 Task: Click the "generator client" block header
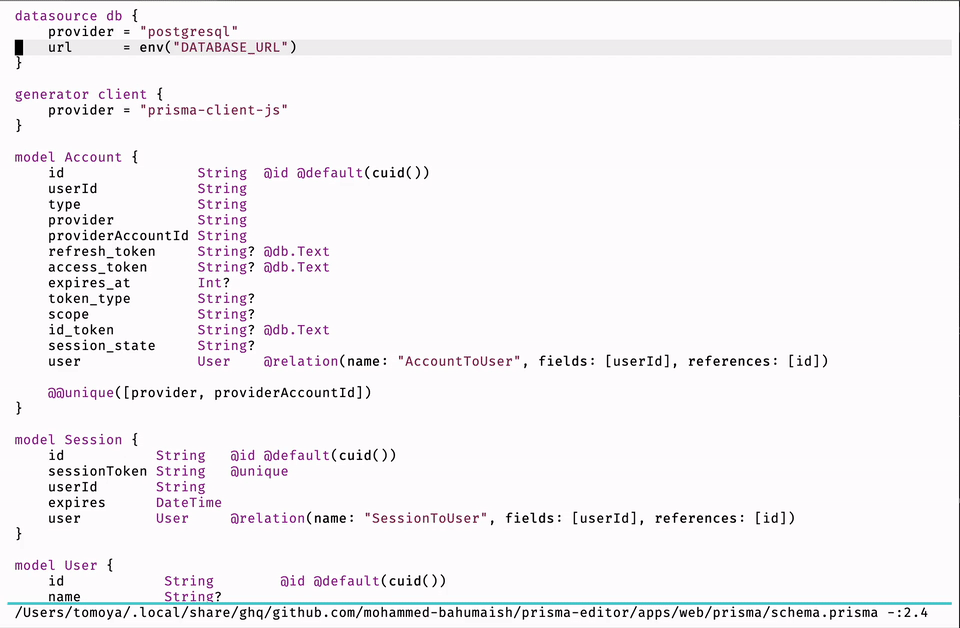81,94
